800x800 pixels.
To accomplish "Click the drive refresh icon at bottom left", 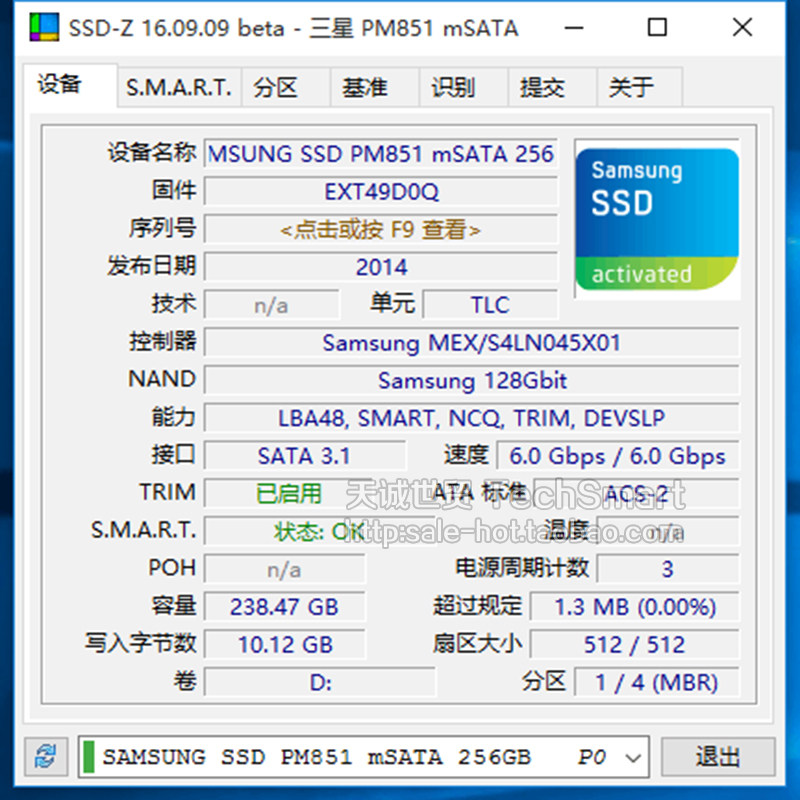I will pyautogui.click(x=46, y=757).
